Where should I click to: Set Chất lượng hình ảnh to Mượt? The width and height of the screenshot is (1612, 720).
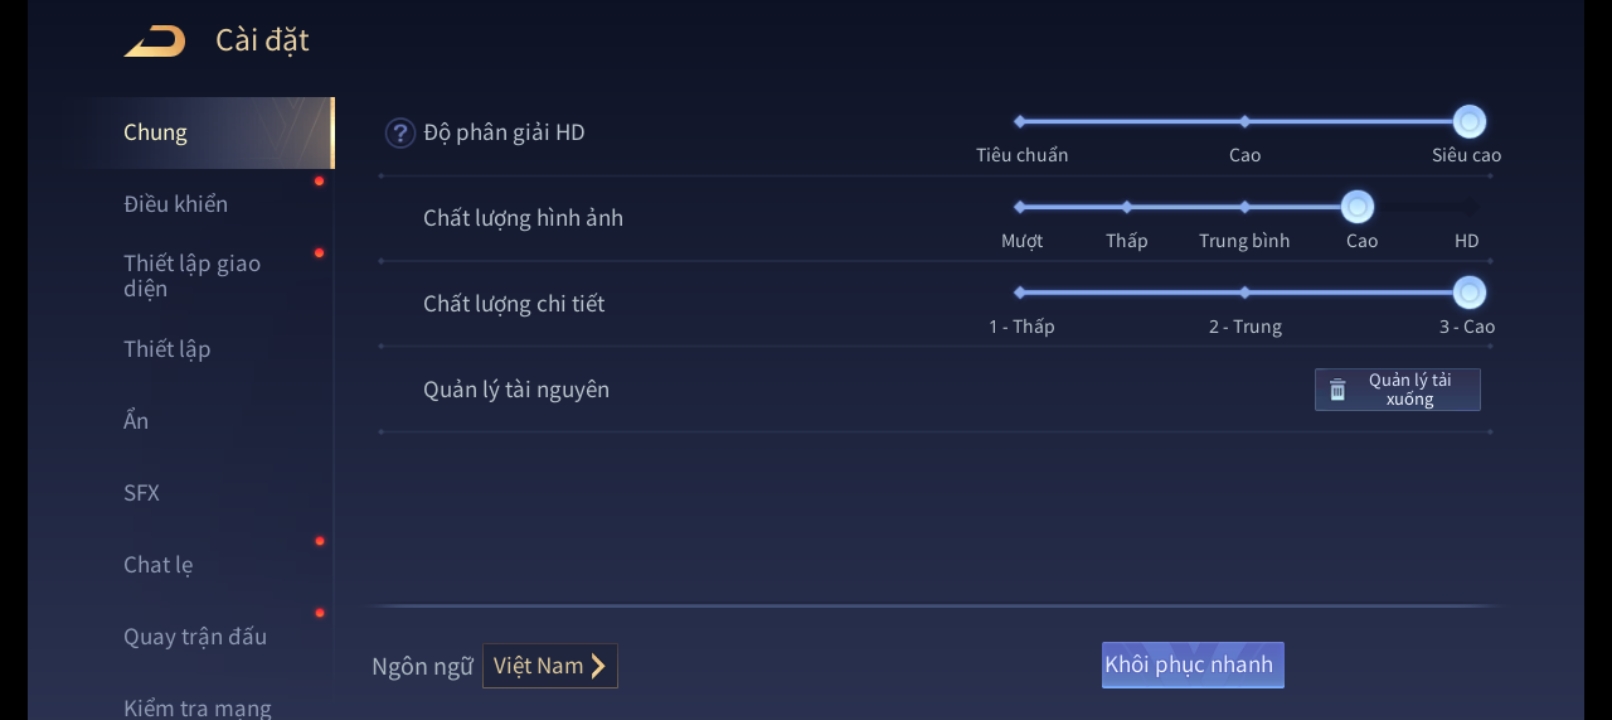(x=1020, y=207)
